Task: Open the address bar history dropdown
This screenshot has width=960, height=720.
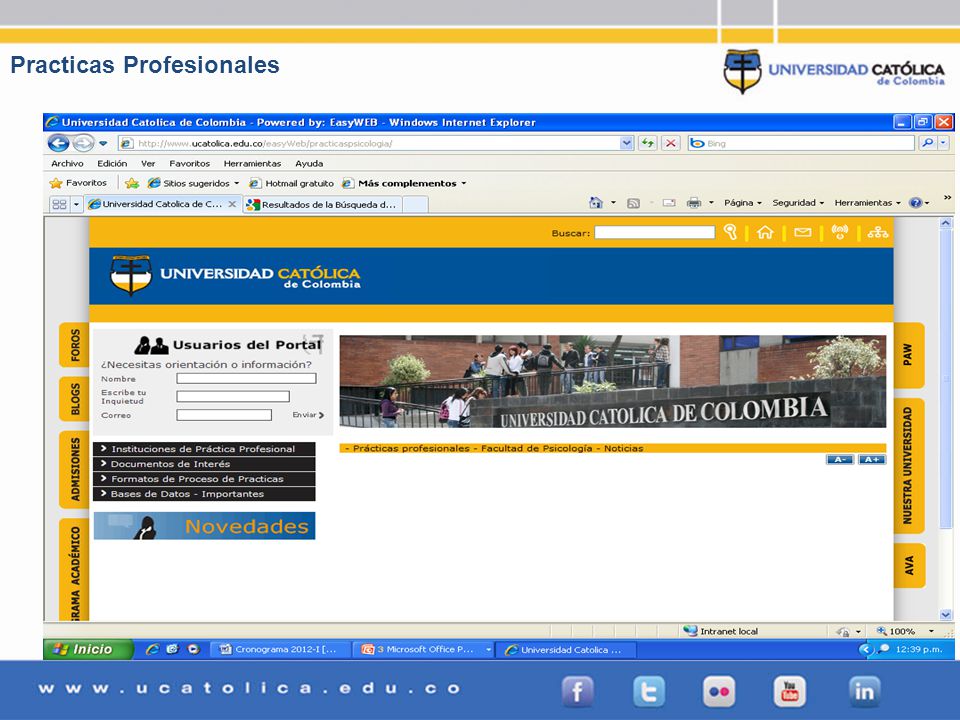Action: [626, 143]
